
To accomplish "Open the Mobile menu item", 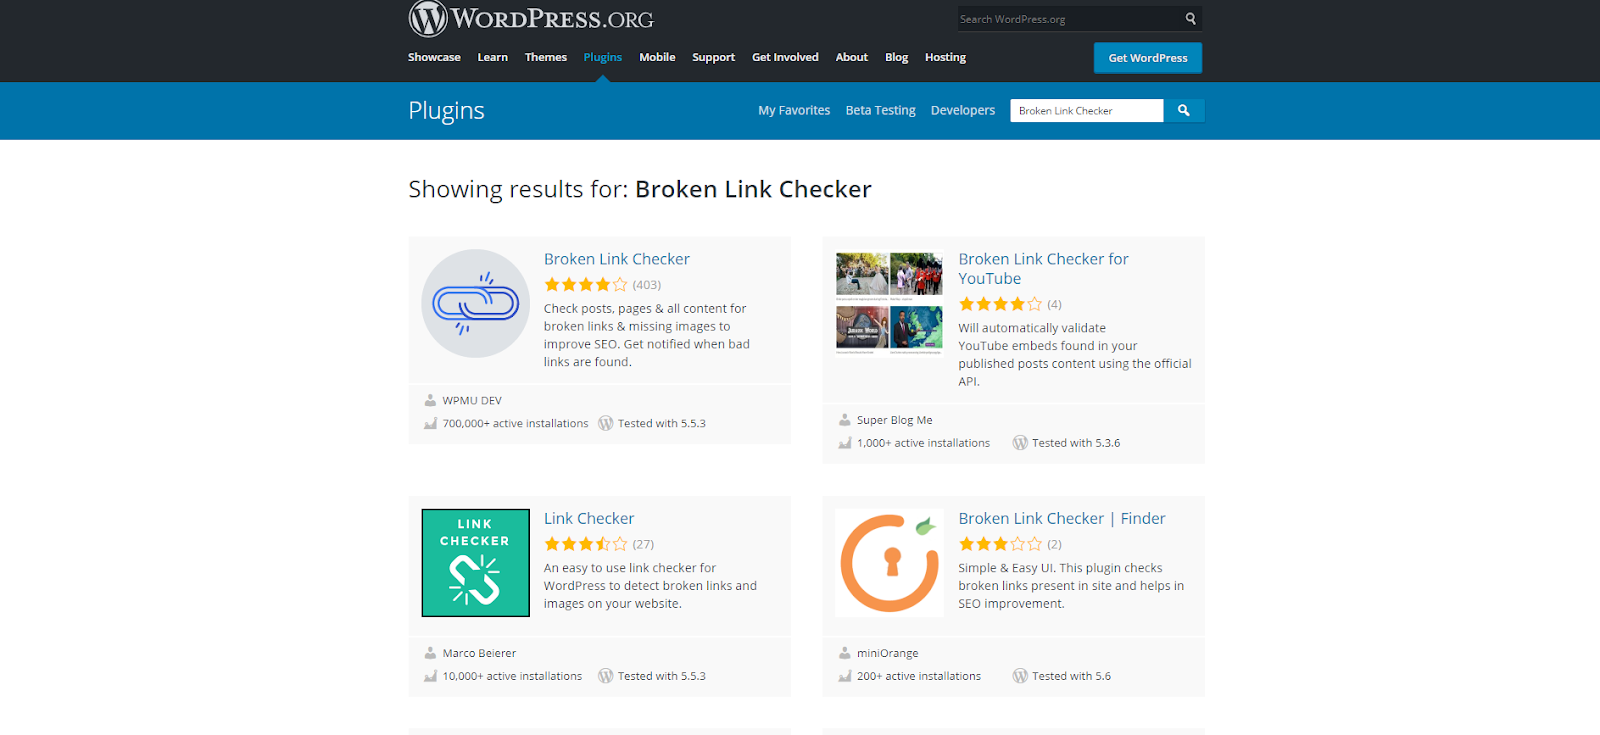I will (x=657, y=57).
